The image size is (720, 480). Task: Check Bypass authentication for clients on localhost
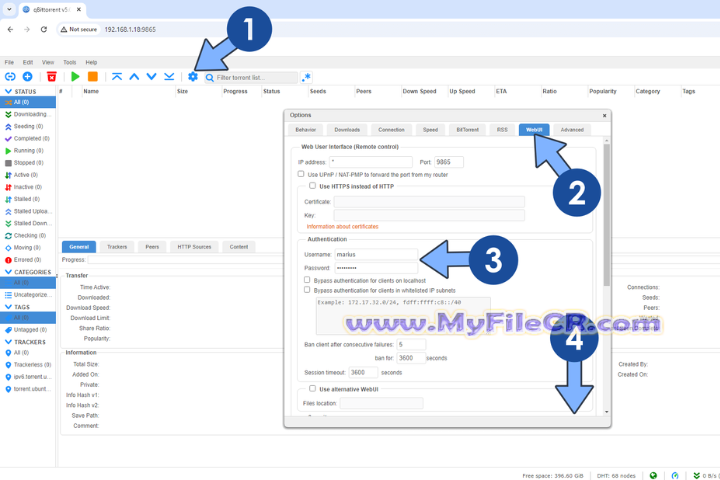click(307, 280)
